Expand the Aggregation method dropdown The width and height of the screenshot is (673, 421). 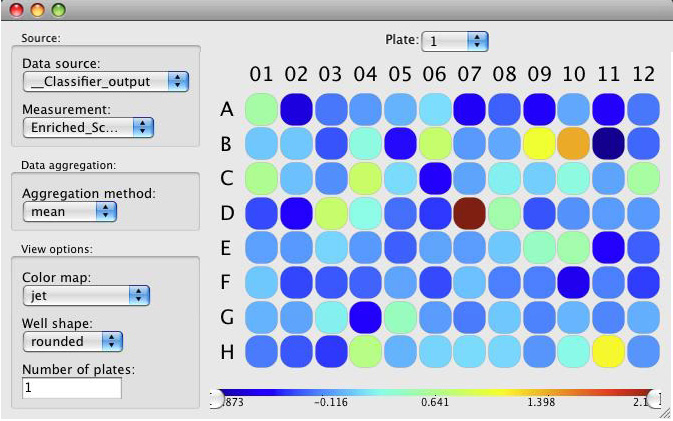click(69, 212)
